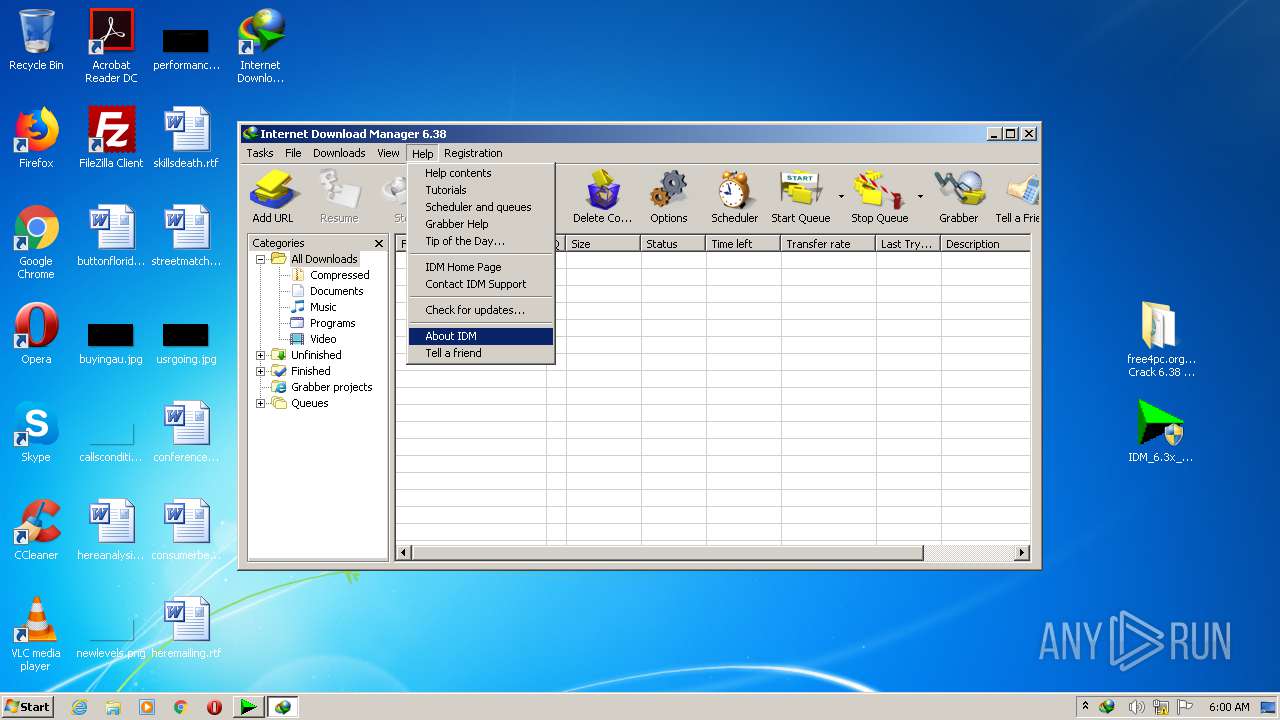Select the Acrobat Reader DC desktop icon
This screenshot has width=1280, height=720.
click(x=111, y=46)
